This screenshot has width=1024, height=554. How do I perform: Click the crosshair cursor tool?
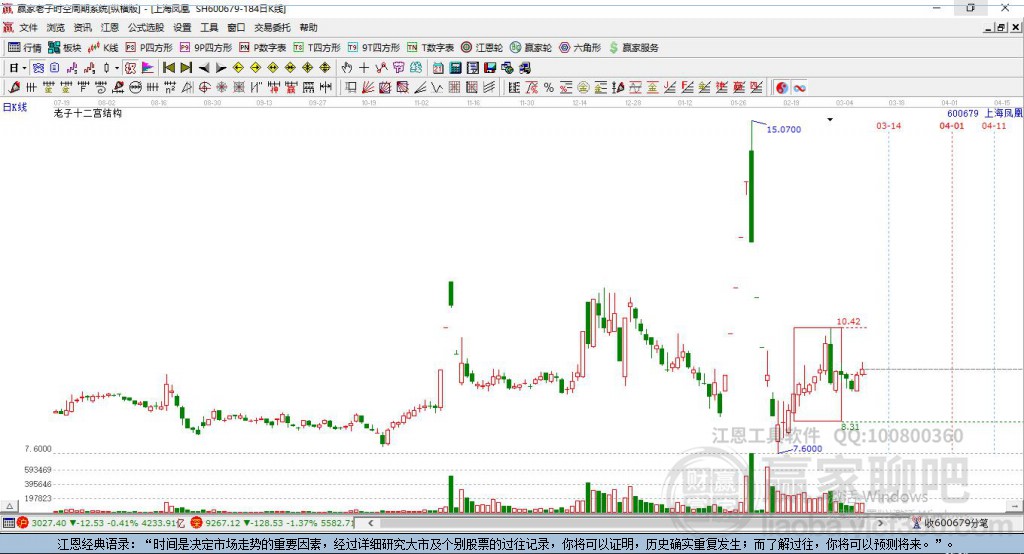point(364,68)
